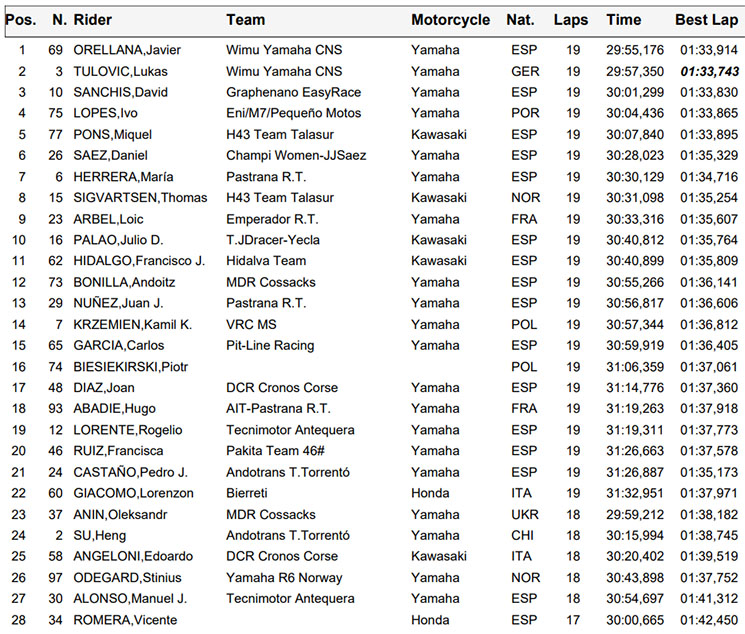Select rider 'TULOVIC,Lukas'

click(x=120, y=71)
